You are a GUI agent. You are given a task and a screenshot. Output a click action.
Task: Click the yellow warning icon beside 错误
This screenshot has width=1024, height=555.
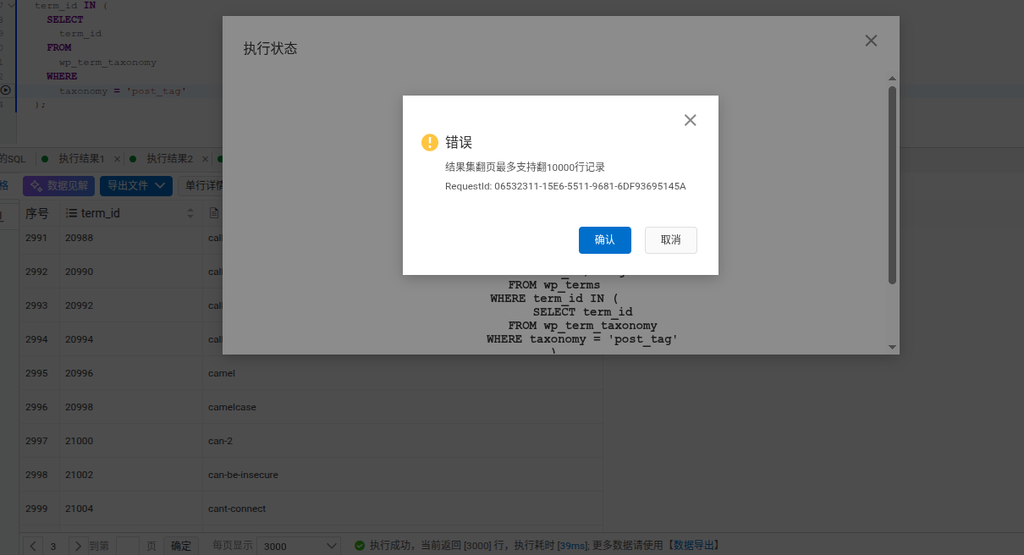[430, 142]
